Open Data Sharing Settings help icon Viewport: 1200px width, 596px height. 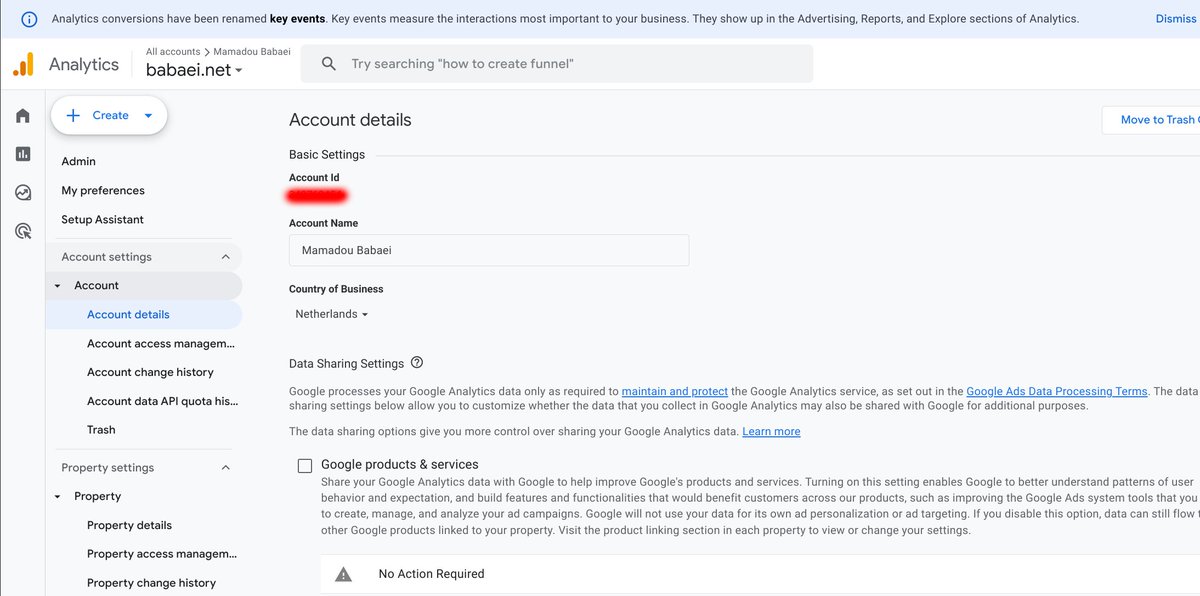coord(417,363)
